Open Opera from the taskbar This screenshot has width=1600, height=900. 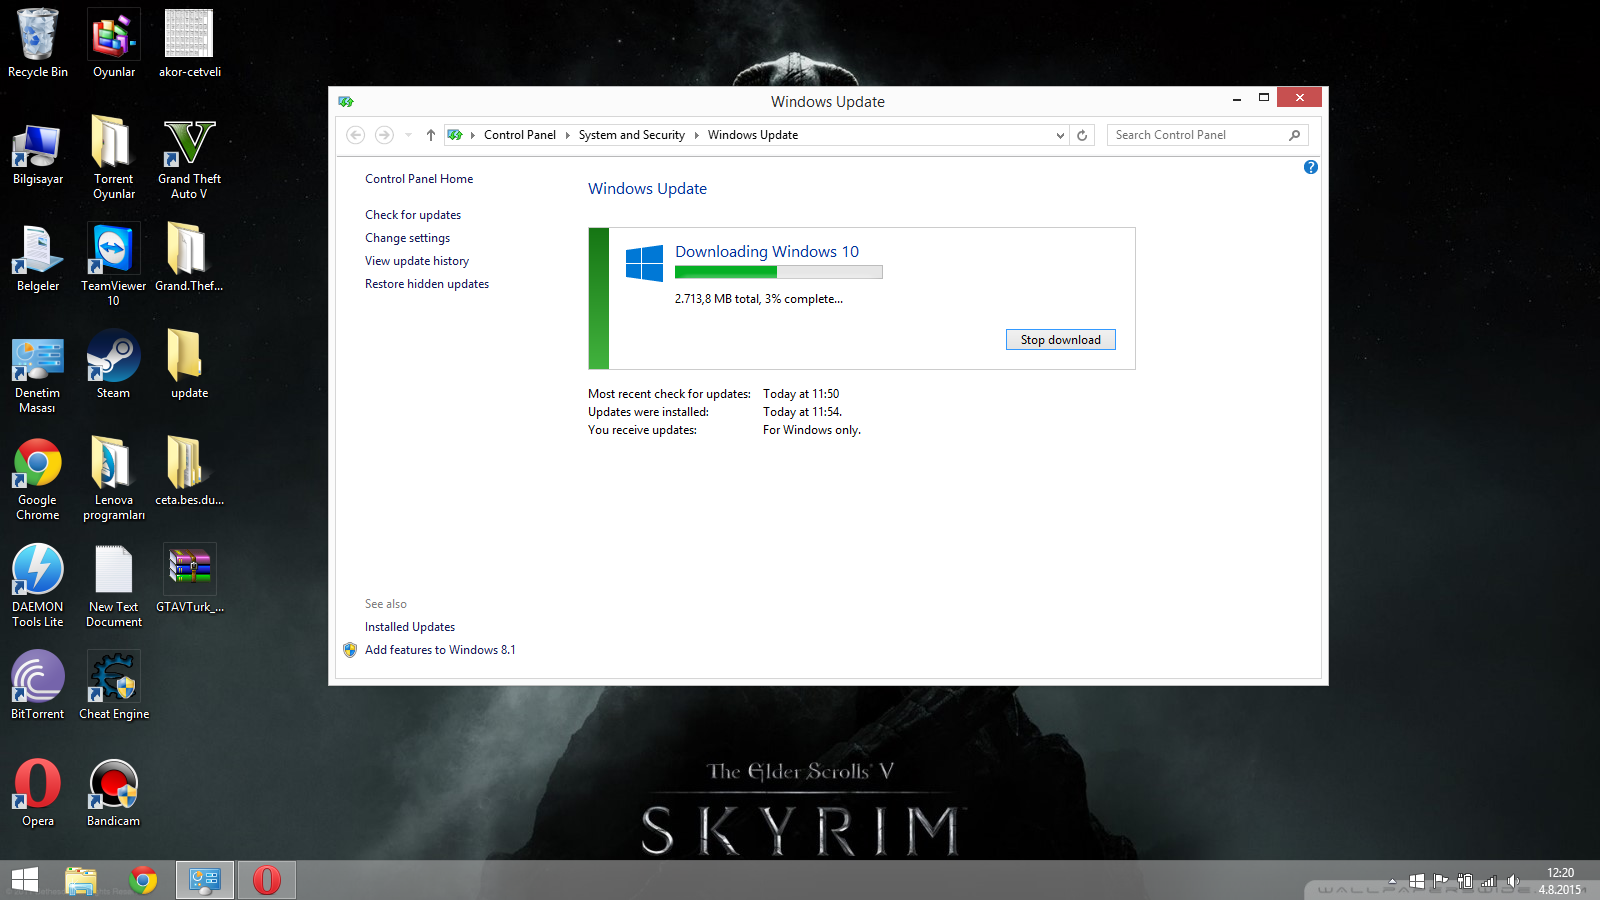point(267,880)
